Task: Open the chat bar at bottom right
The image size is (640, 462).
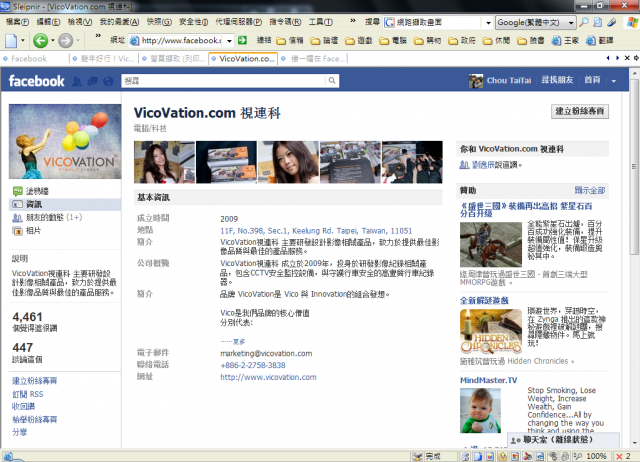Action: 563,440
